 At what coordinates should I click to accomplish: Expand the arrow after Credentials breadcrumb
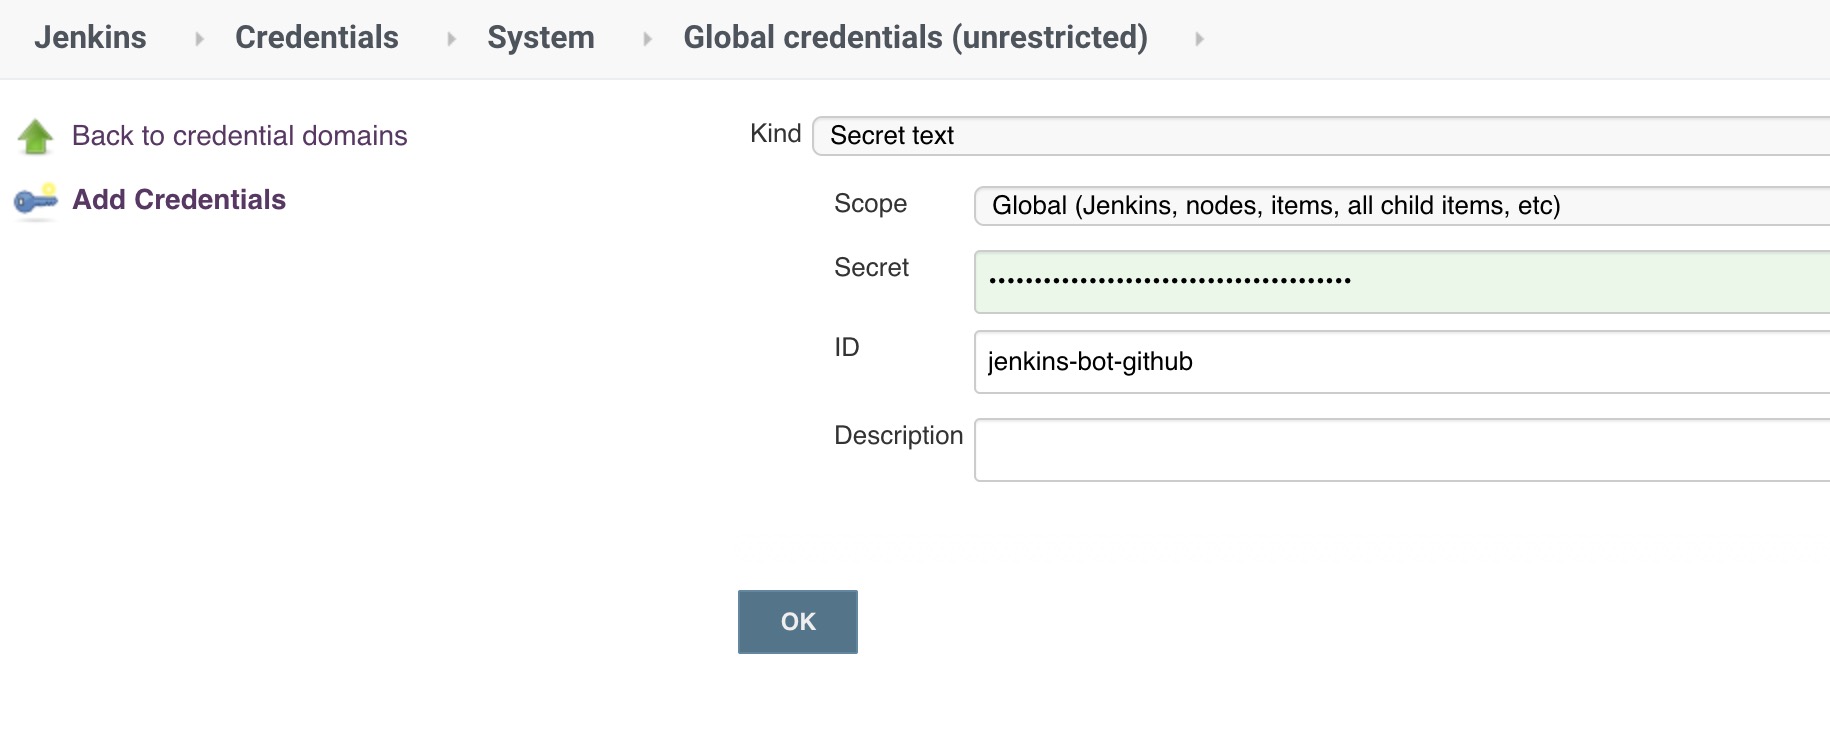point(451,39)
